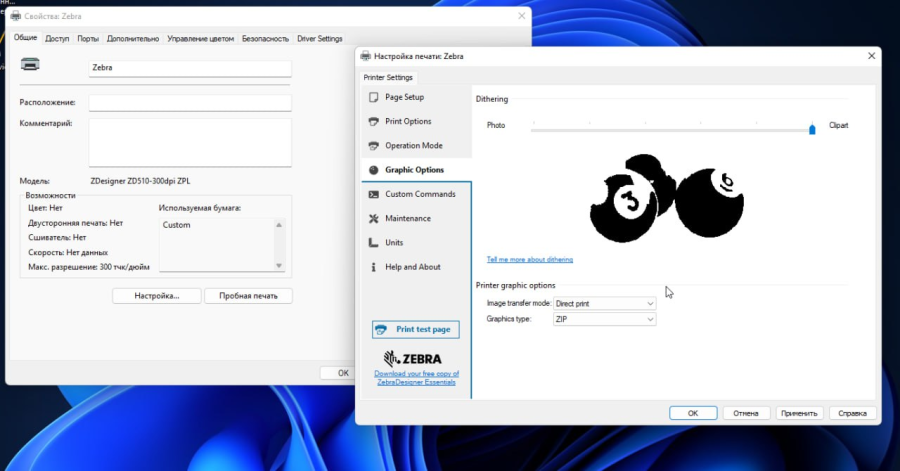
Task: Close the Zebra properties window
Action: (x=521, y=16)
